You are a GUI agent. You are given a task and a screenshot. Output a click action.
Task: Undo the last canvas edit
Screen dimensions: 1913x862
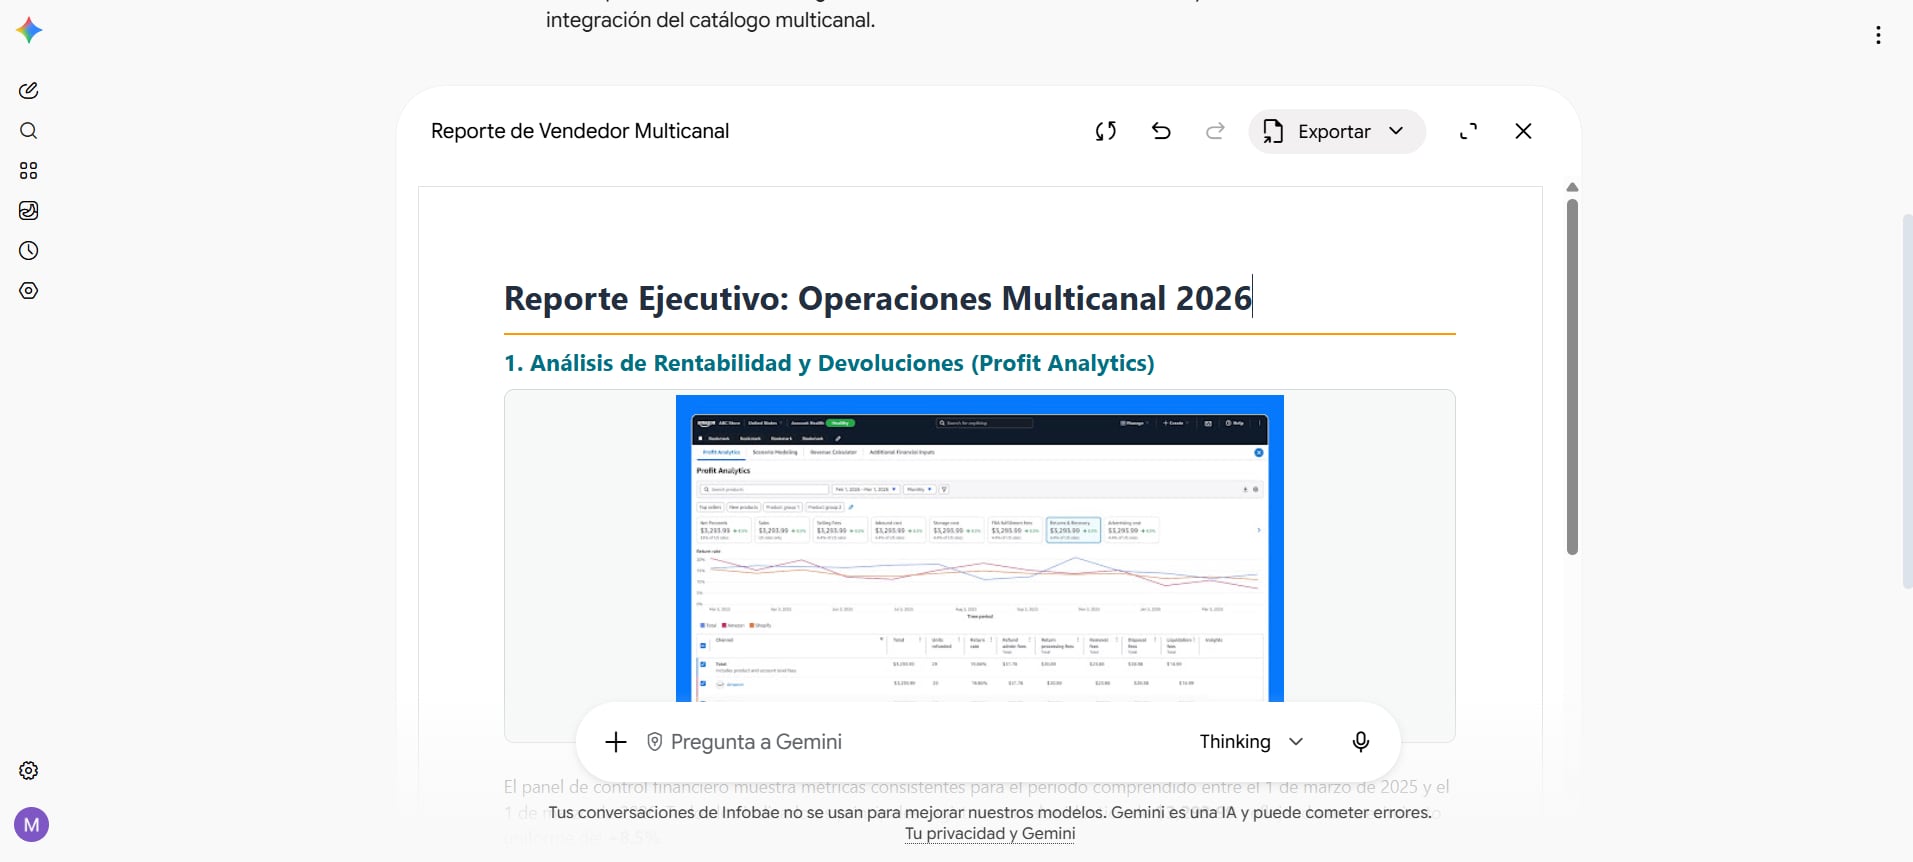pos(1161,131)
